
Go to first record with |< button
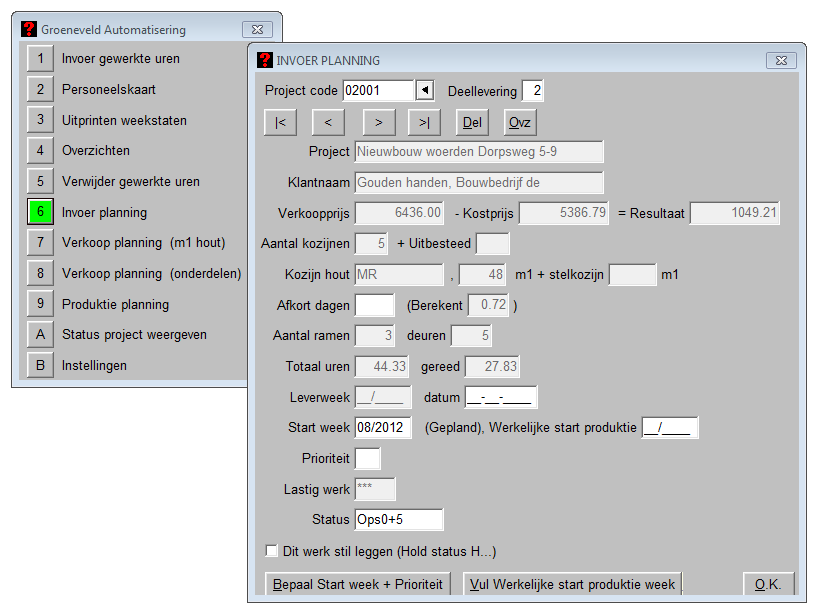tap(280, 122)
